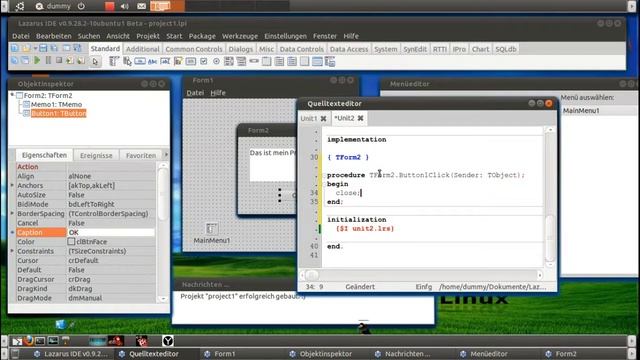Image resolution: width=640 pixels, height=360 pixels.
Task: Pick the TActionList component icon
Action: point(330,62)
